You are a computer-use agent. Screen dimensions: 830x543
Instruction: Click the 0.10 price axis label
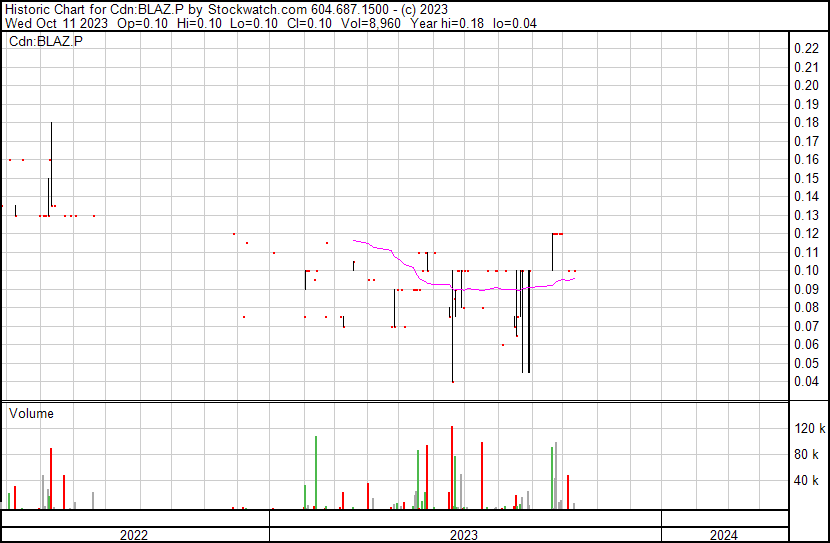(805, 271)
